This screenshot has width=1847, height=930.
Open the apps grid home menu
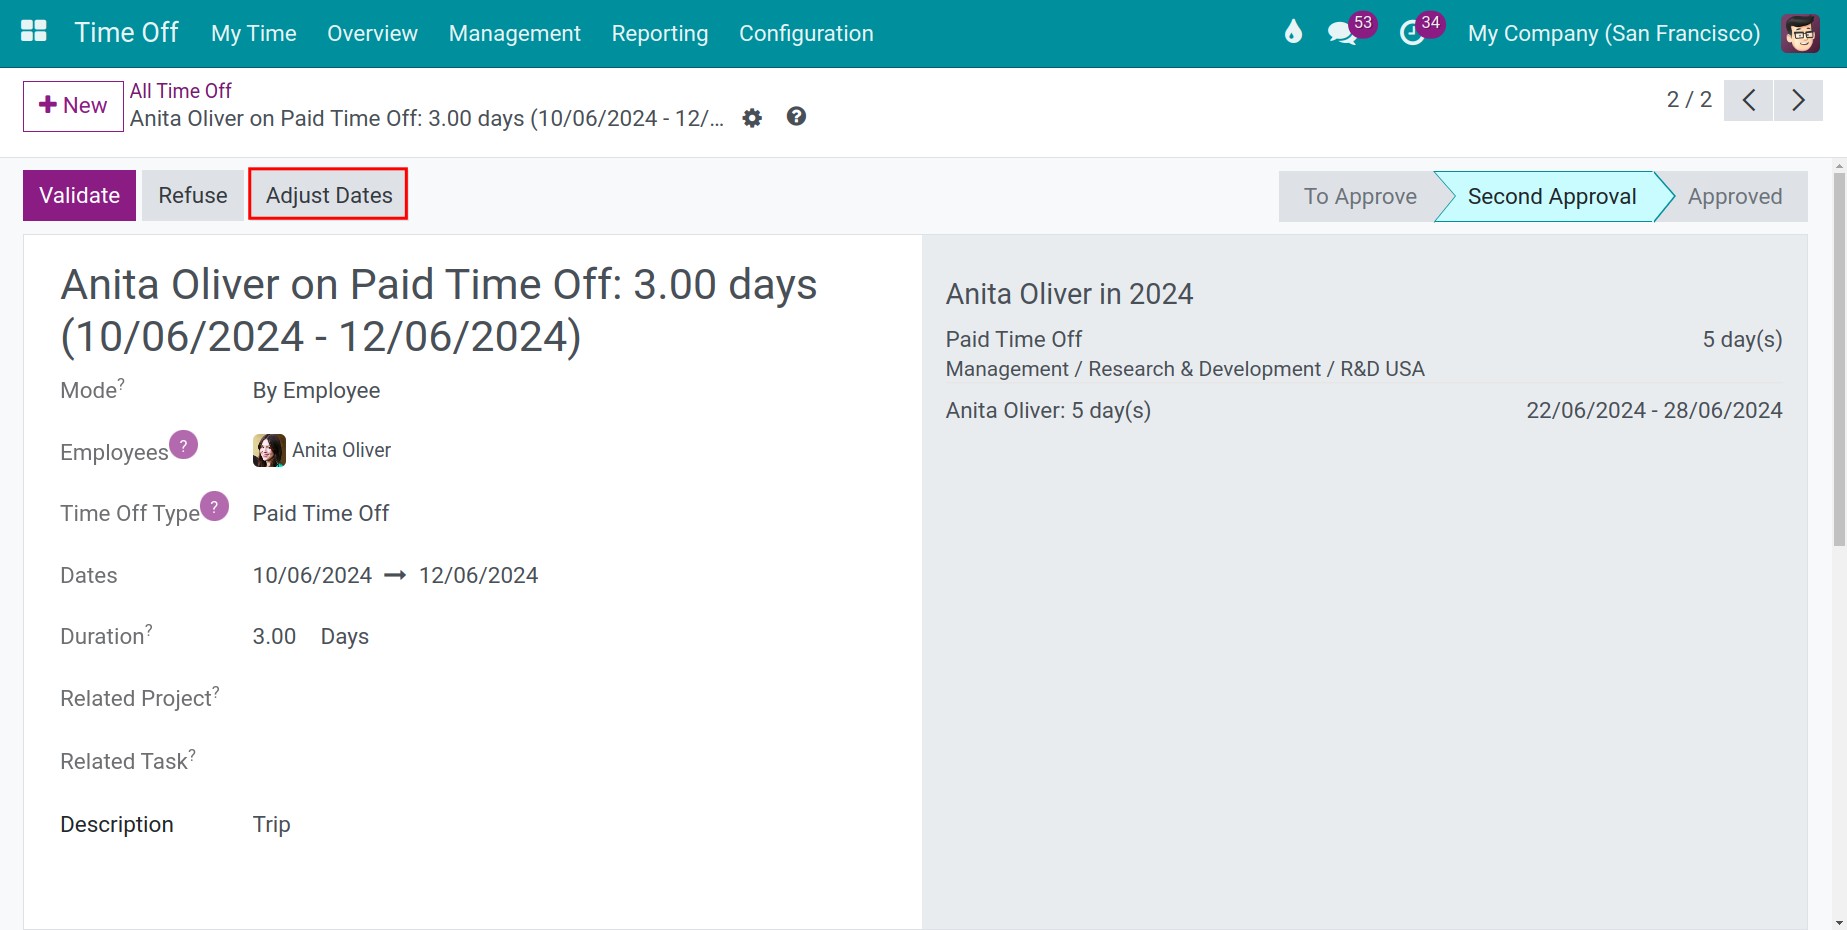(x=34, y=32)
